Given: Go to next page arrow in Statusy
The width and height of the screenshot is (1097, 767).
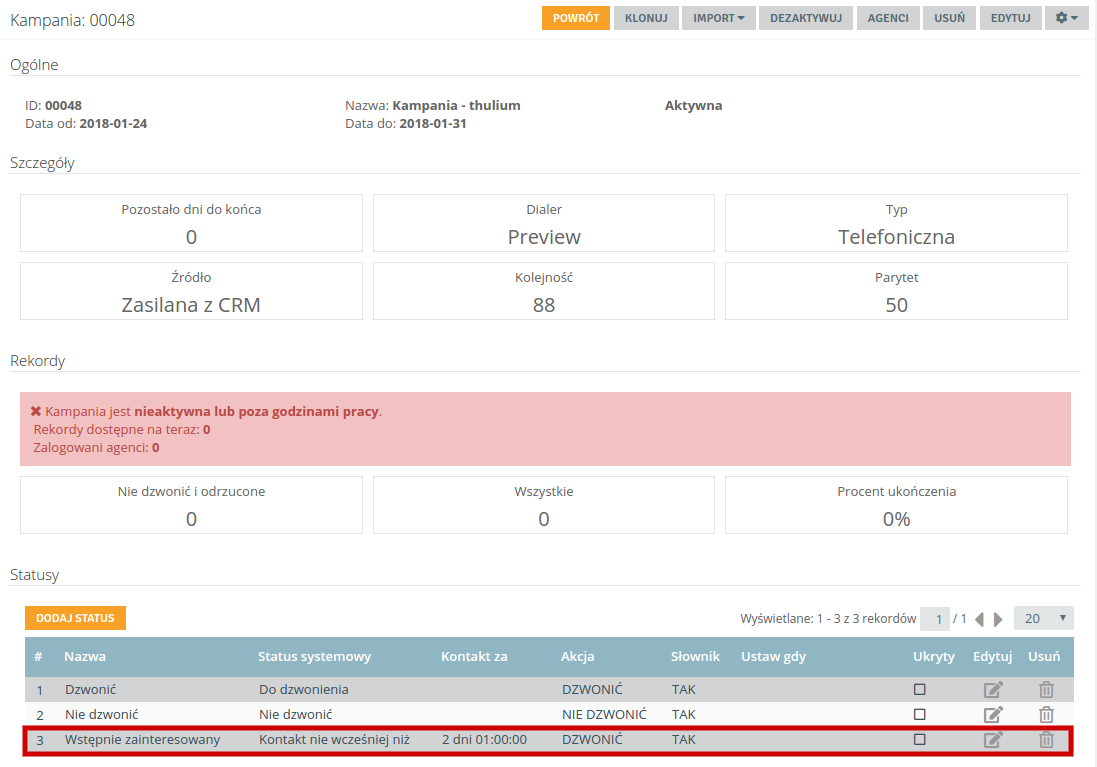Looking at the screenshot, I should tap(998, 619).
